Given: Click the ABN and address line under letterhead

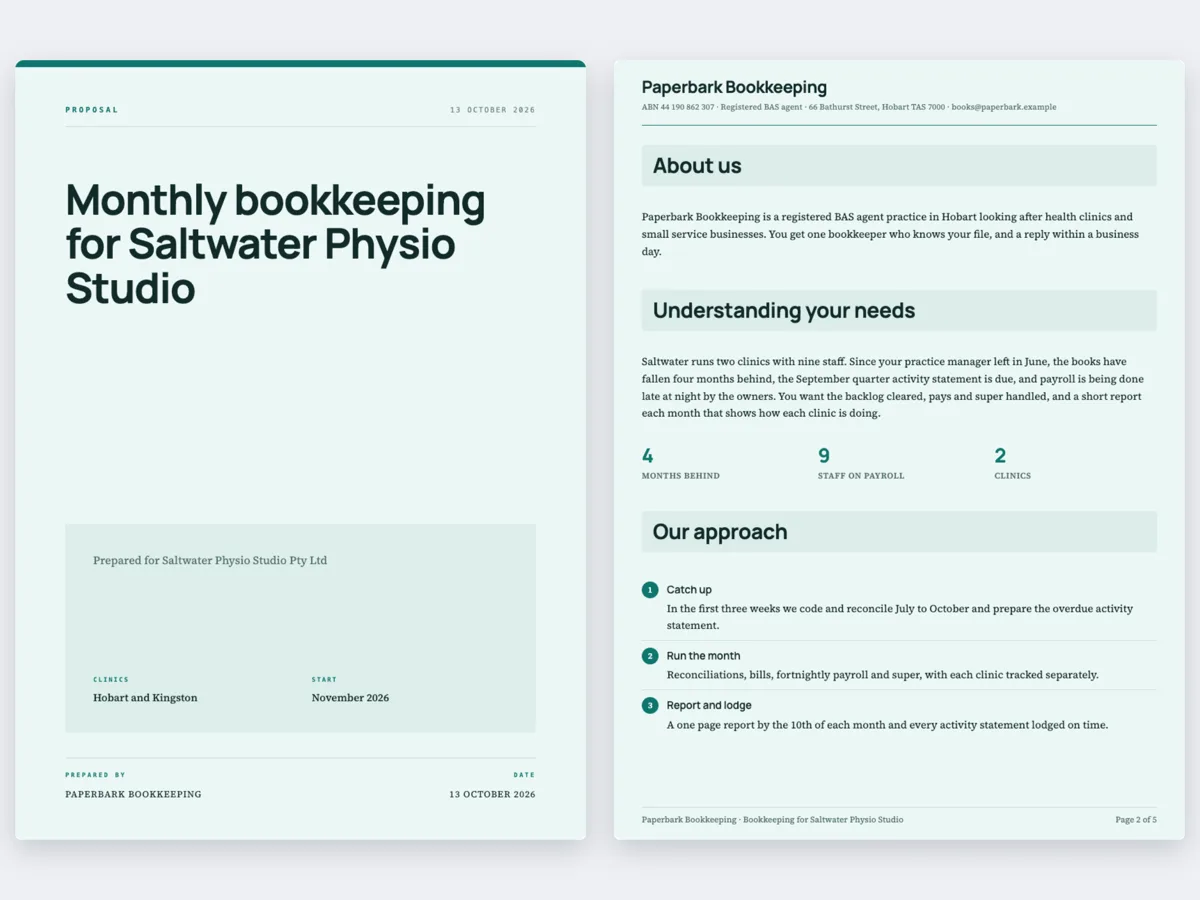Looking at the screenshot, I should [849, 107].
